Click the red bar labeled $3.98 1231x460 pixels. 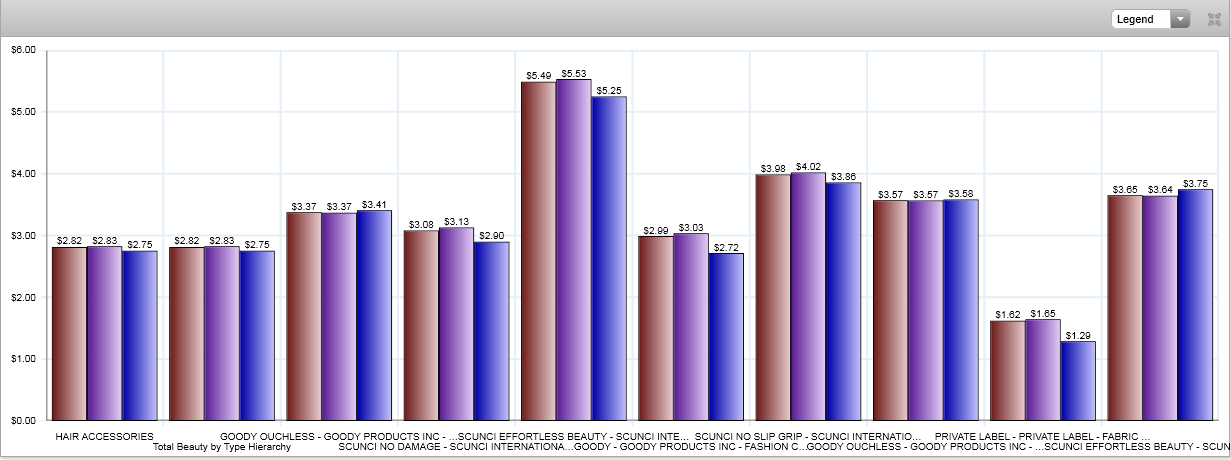coord(773,298)
